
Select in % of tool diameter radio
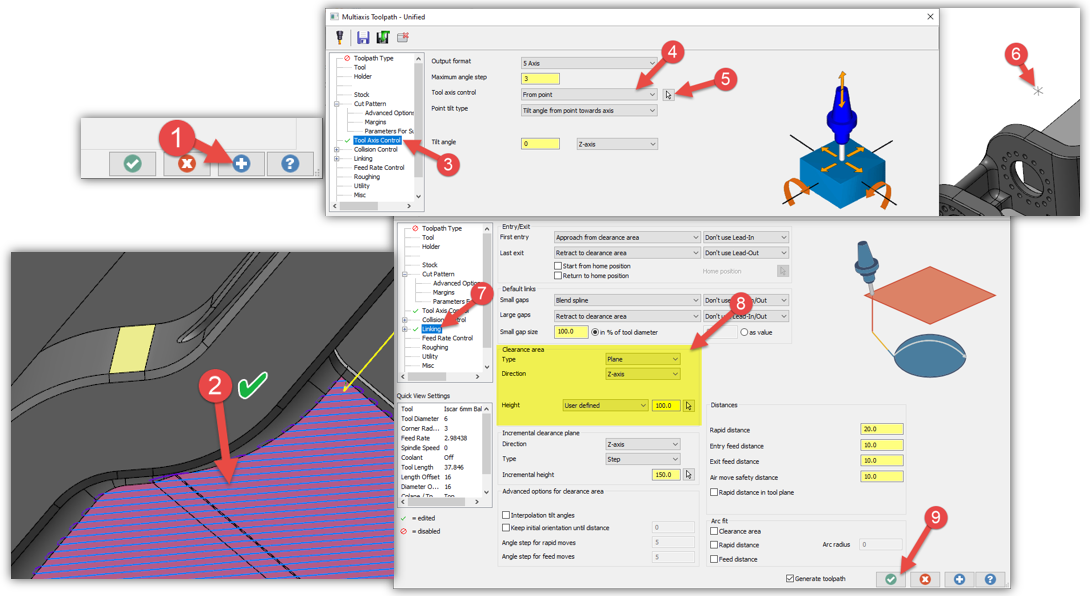coord(595,332)
